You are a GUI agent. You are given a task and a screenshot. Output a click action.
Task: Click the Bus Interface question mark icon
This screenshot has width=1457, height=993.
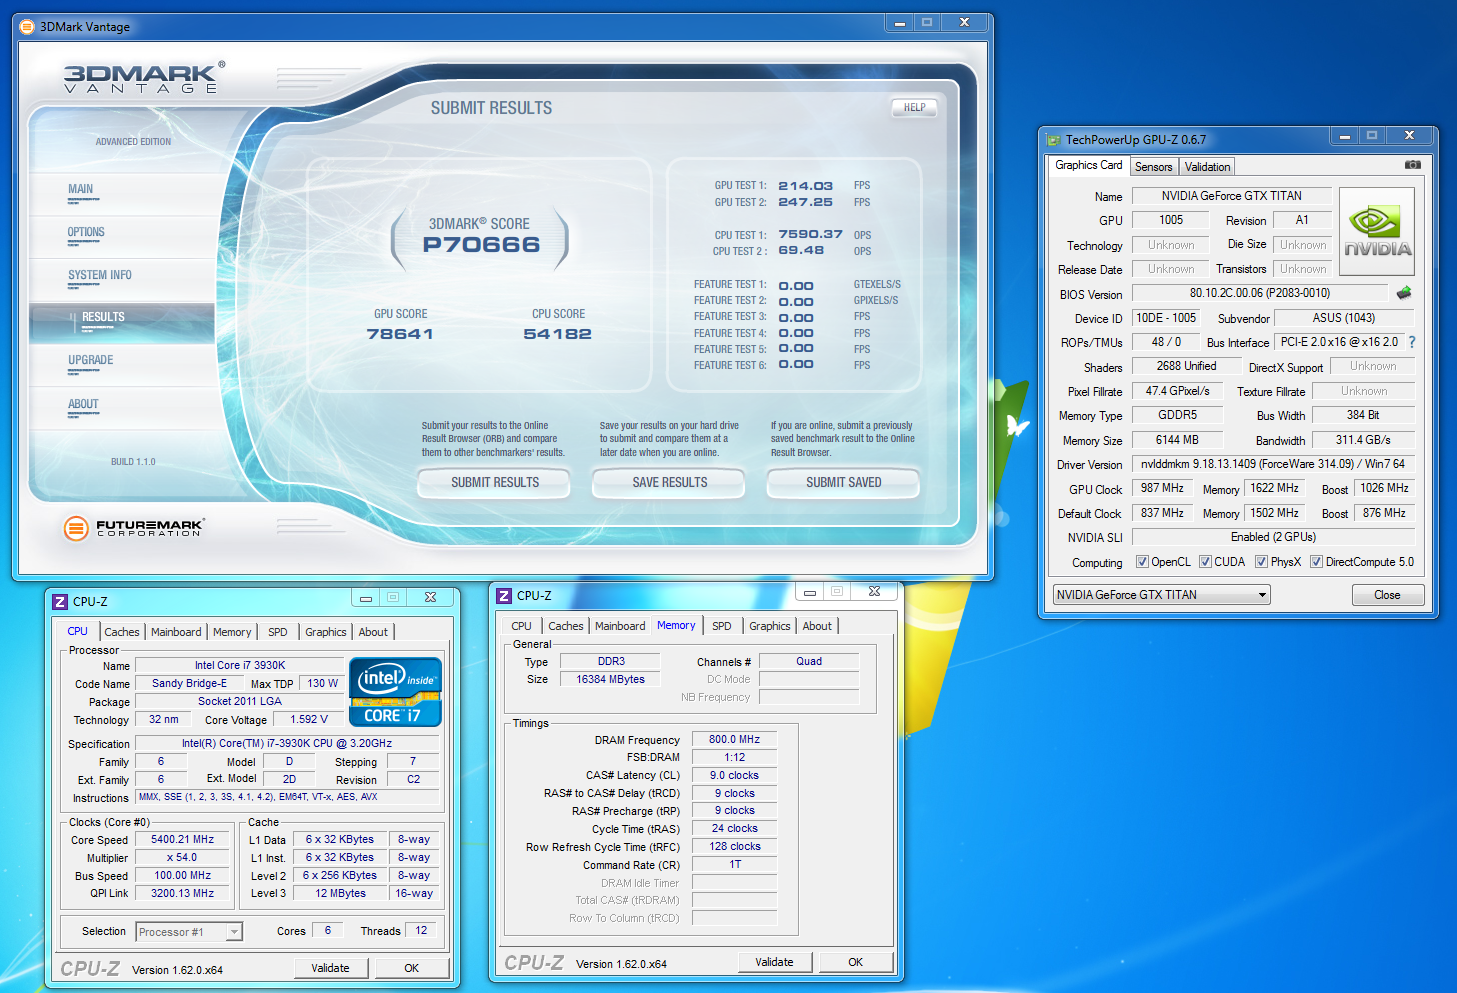point(1412,342)
